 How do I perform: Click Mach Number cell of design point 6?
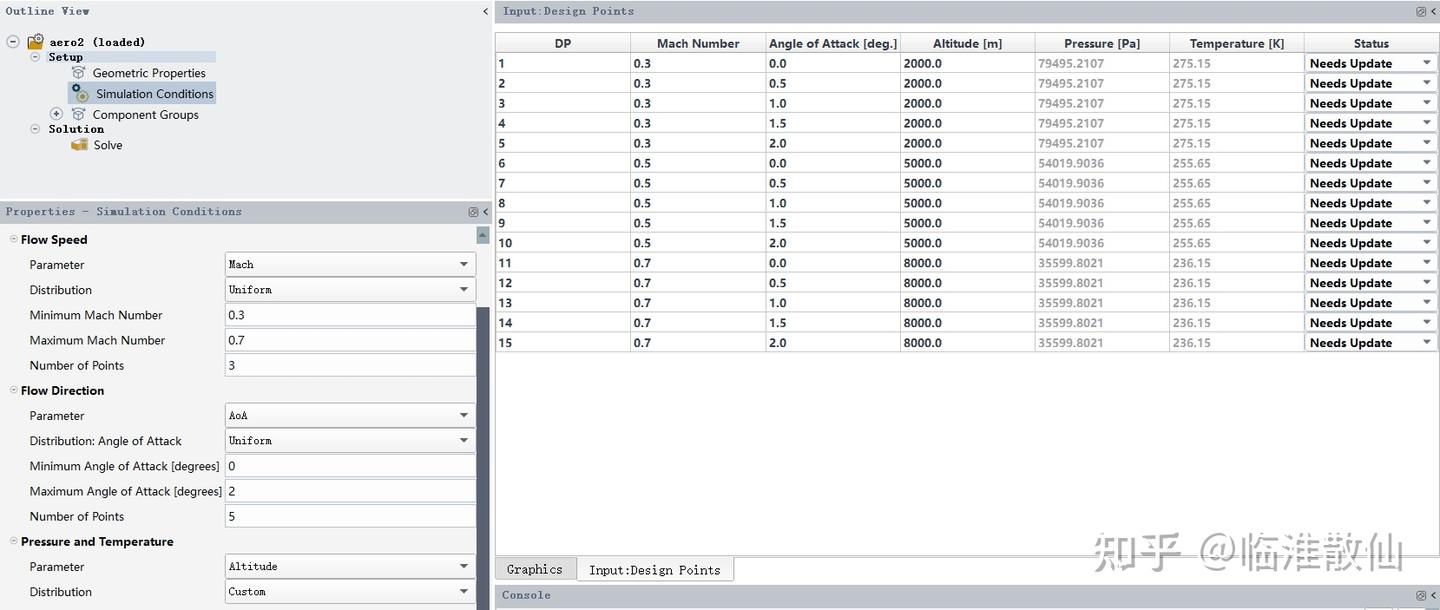(x=698, y=163)
